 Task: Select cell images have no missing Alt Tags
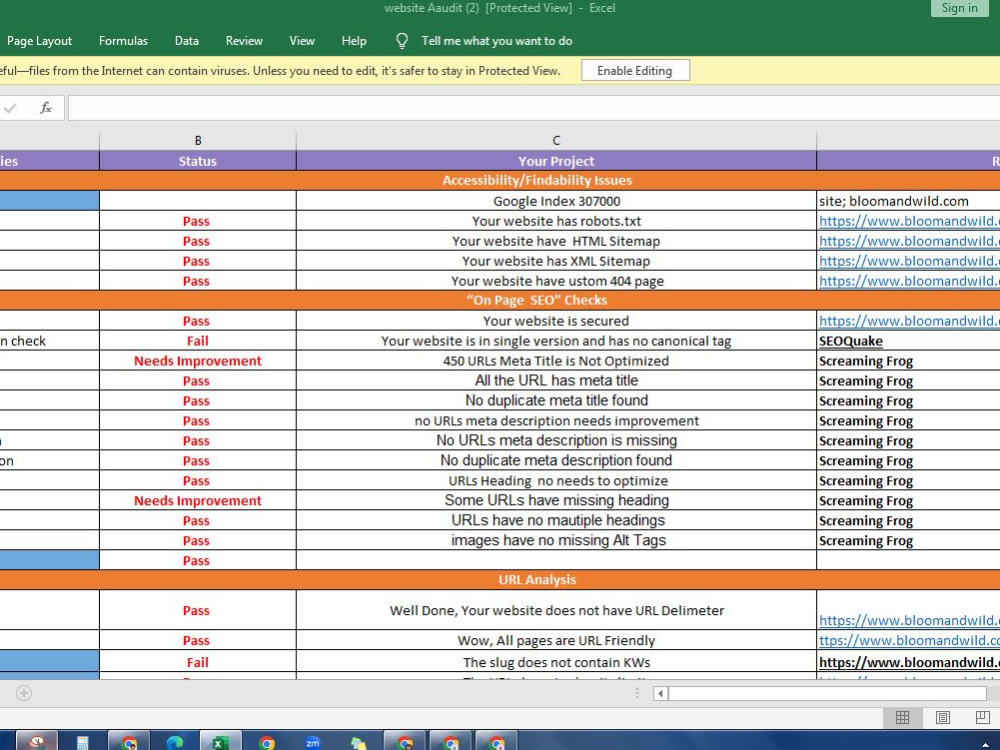[556, 540]
